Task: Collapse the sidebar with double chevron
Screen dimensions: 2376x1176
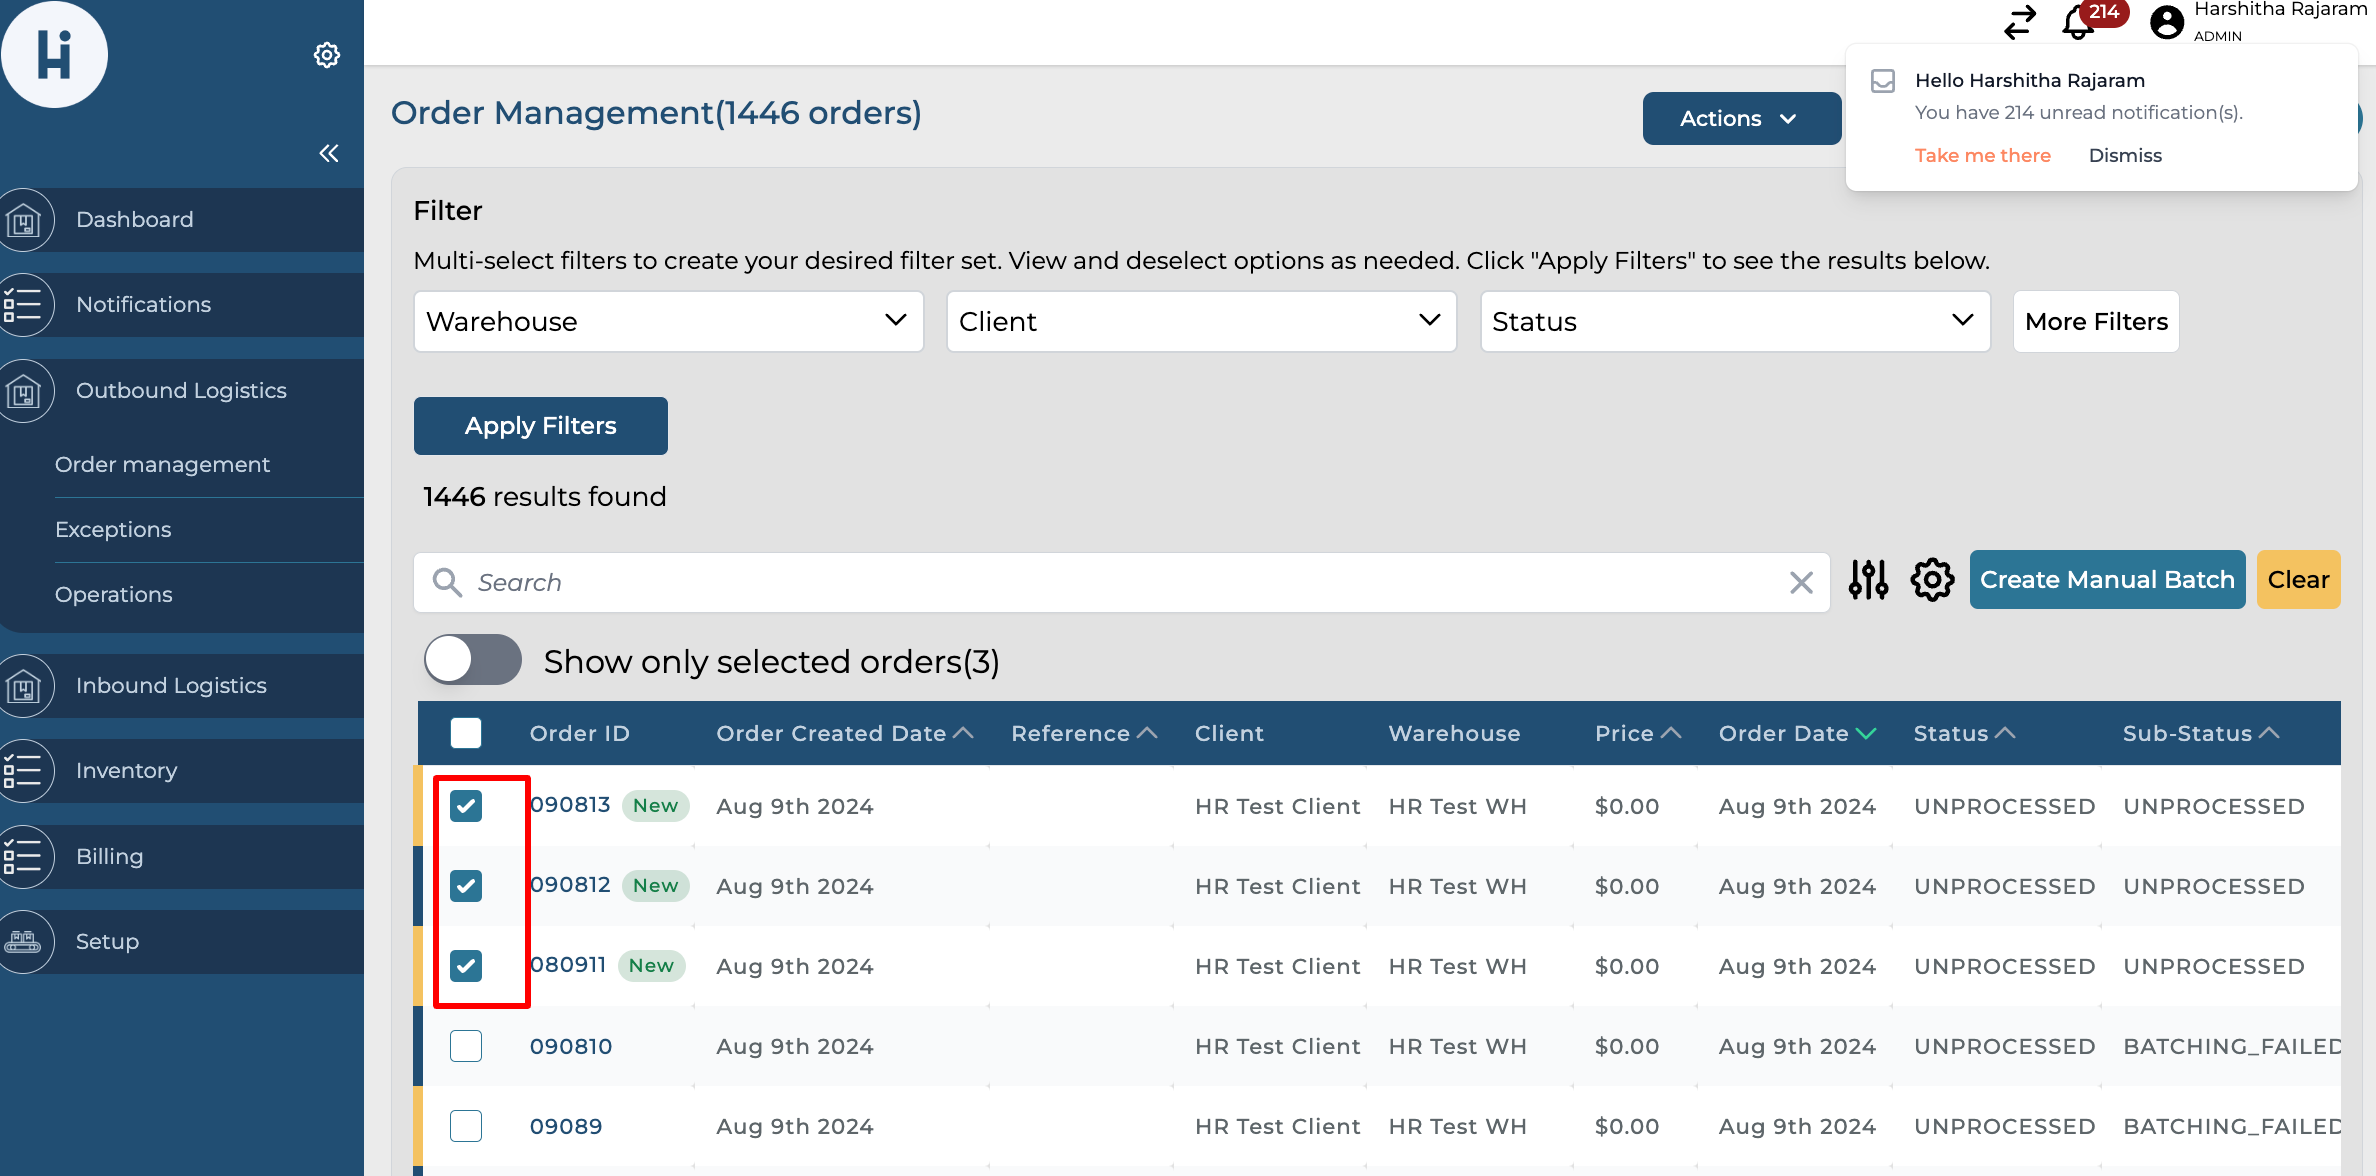Action: coord(329,153)
